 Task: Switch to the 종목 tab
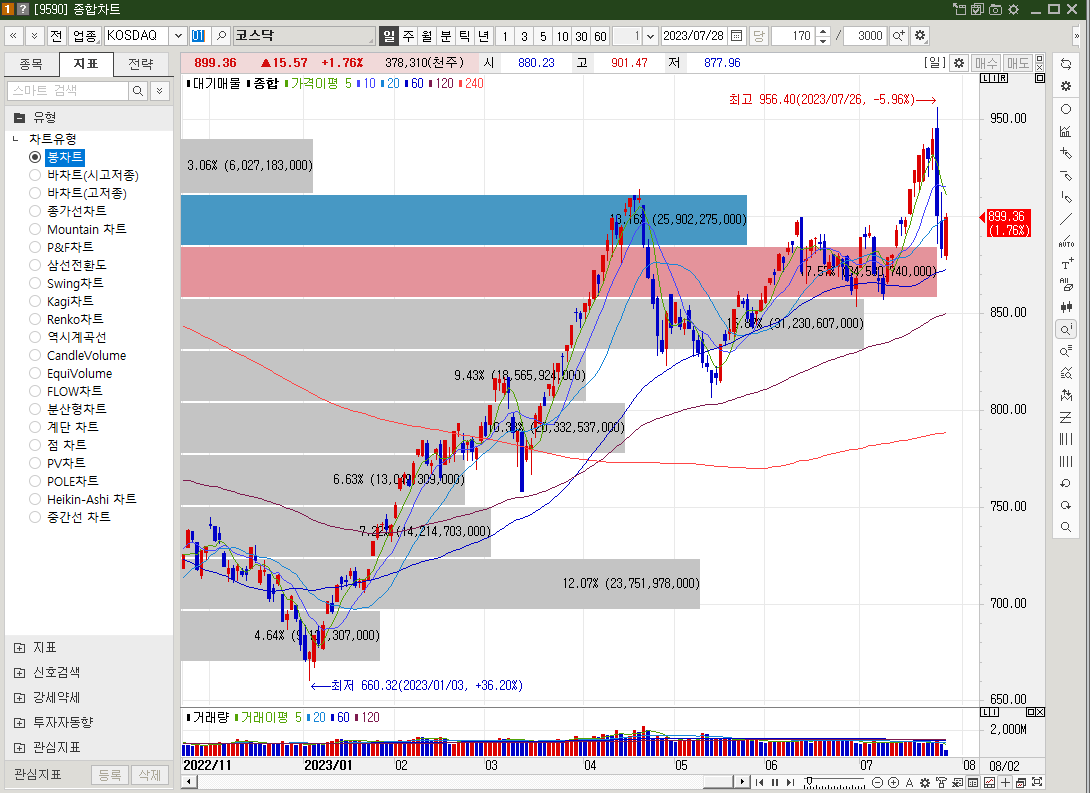tap(31, 65)
